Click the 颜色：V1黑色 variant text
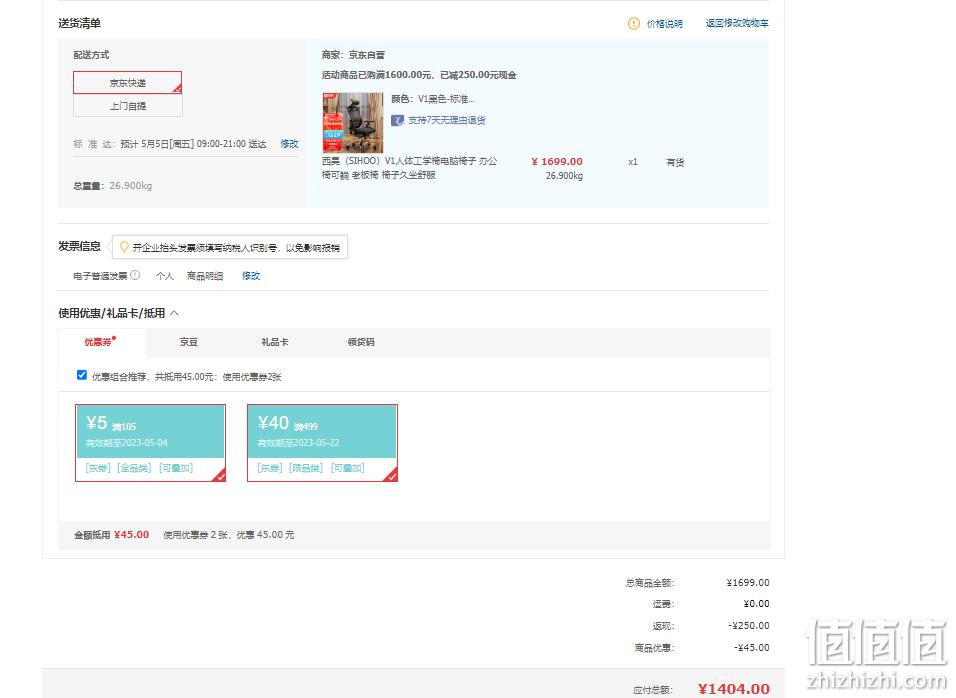This screenshot has height=698, width=956. (433, 99)
